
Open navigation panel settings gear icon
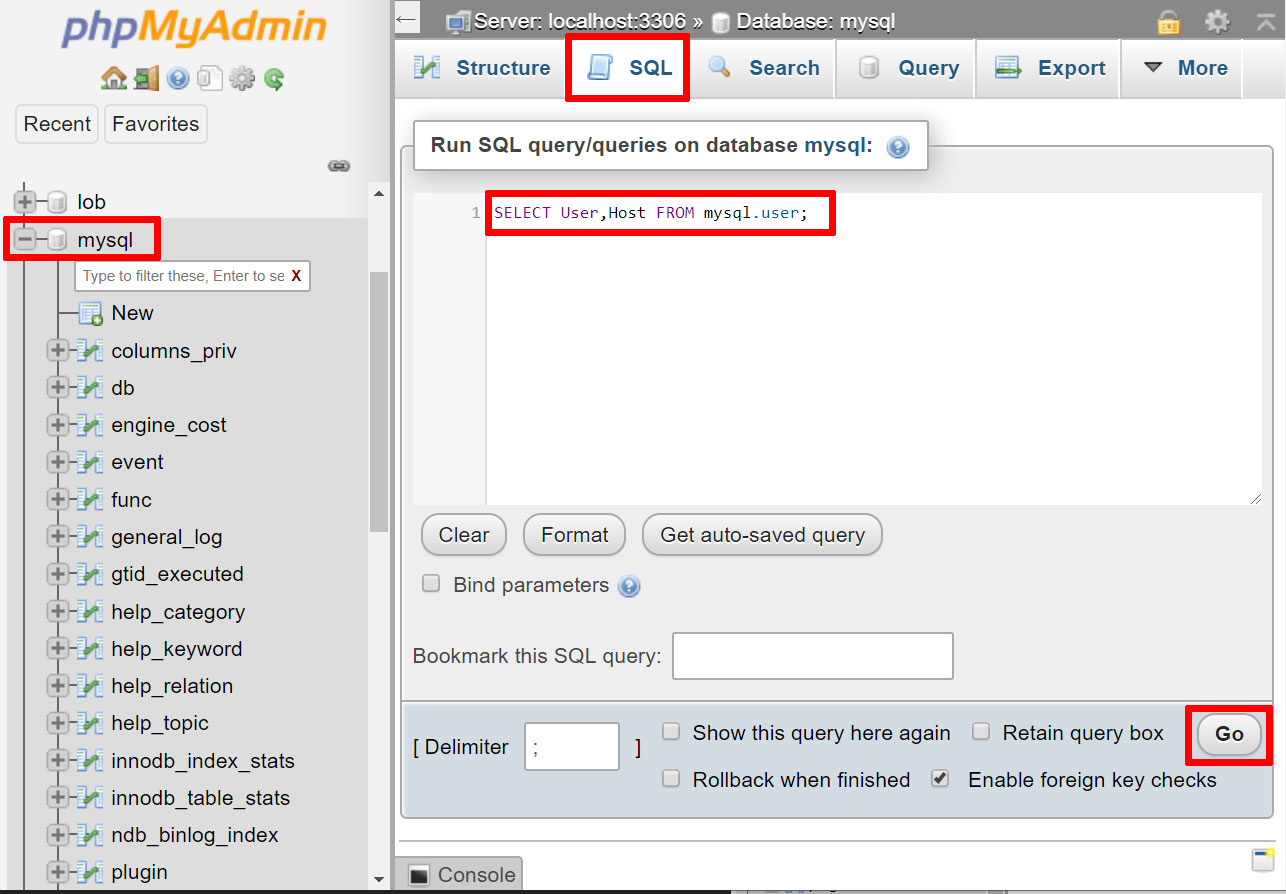point(242,78)
